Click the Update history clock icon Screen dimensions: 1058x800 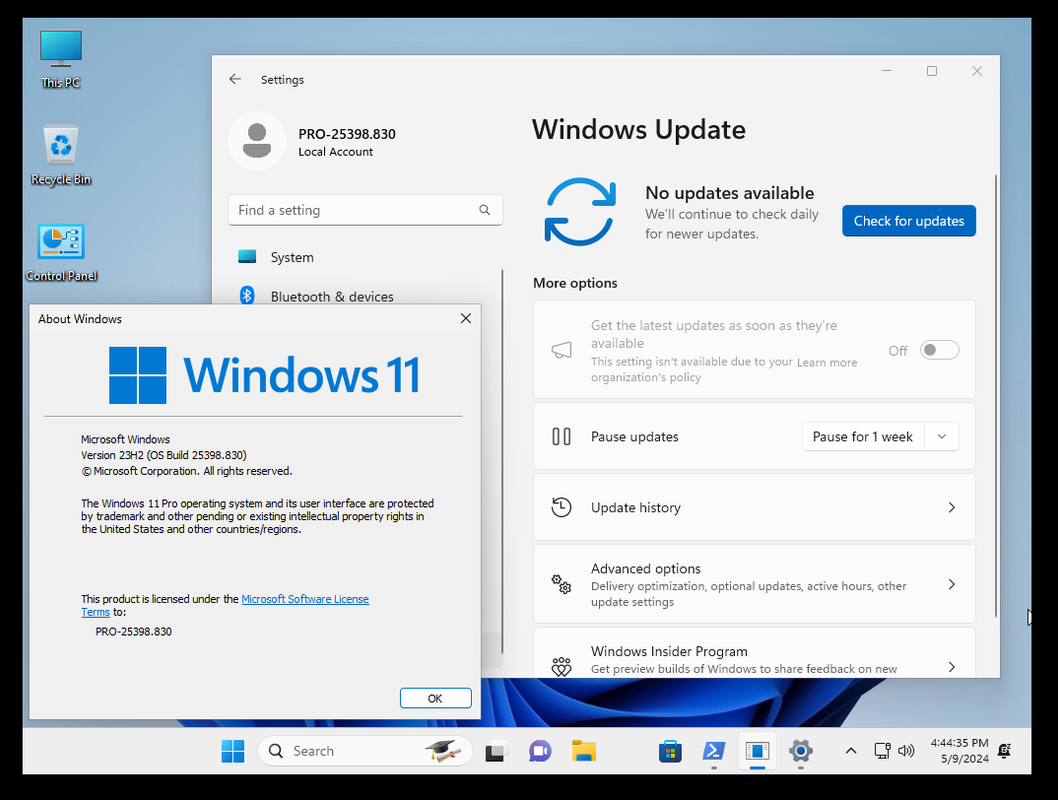click(561, 507)
